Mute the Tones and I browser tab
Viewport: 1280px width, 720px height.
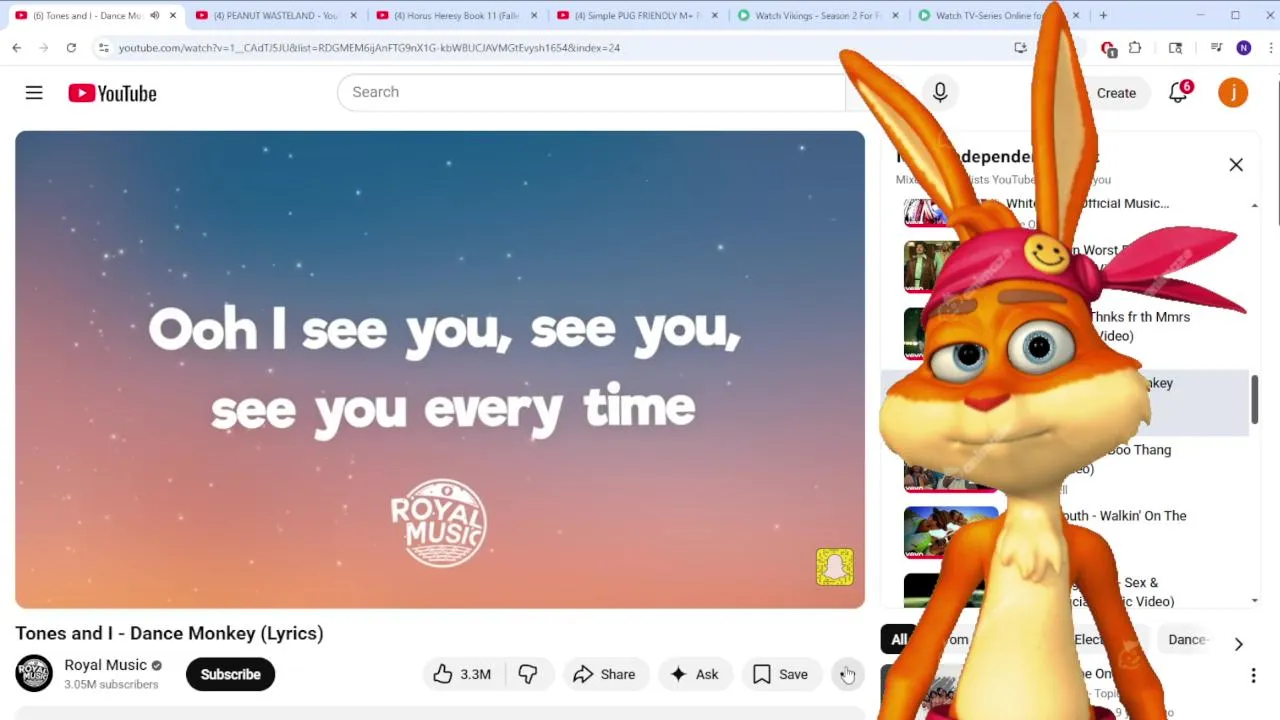(155, 16)
